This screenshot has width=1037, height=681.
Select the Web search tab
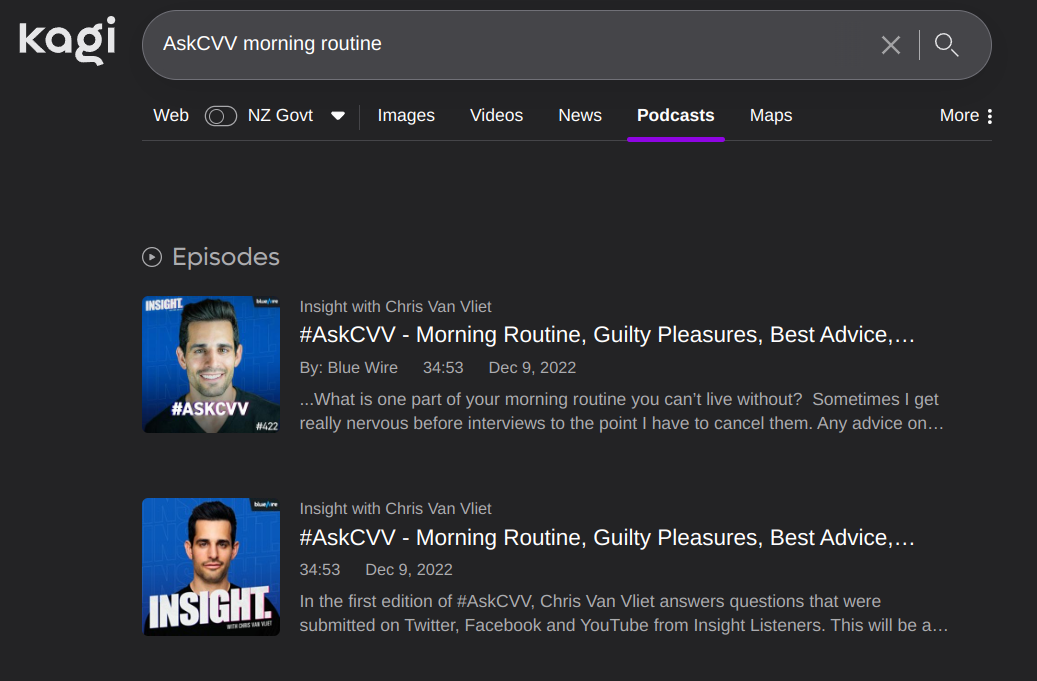point(171,116)
